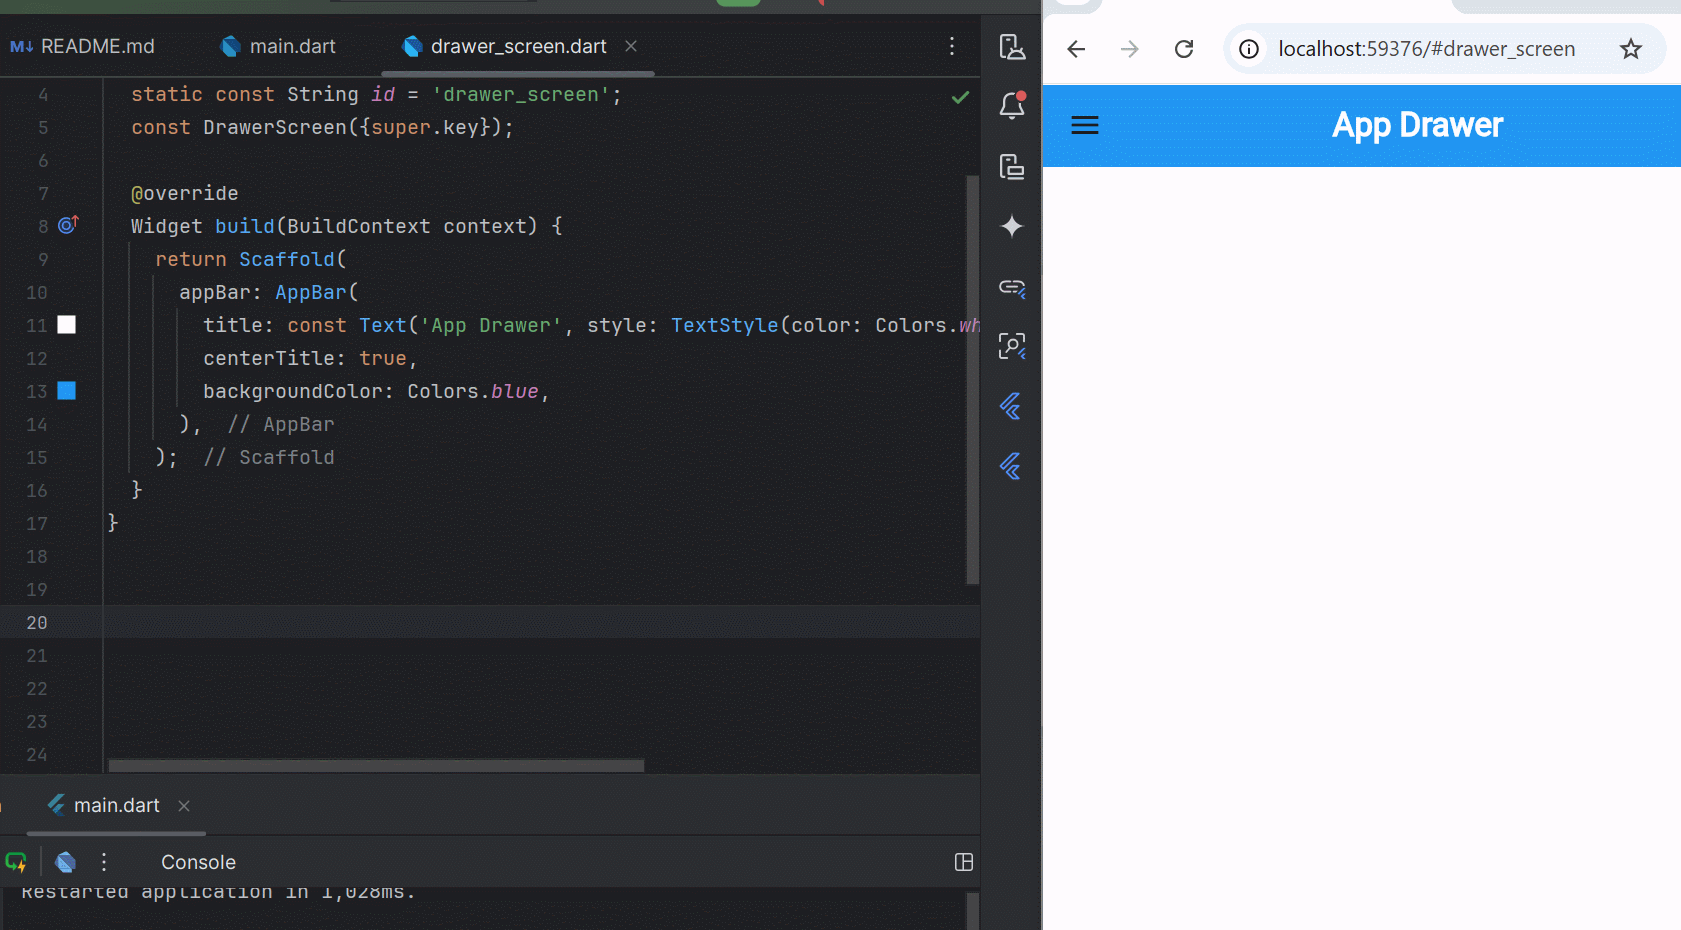Open the App Drawer hamburger menu
The width and height of the screenshot is (1681, 930).
1085,125
